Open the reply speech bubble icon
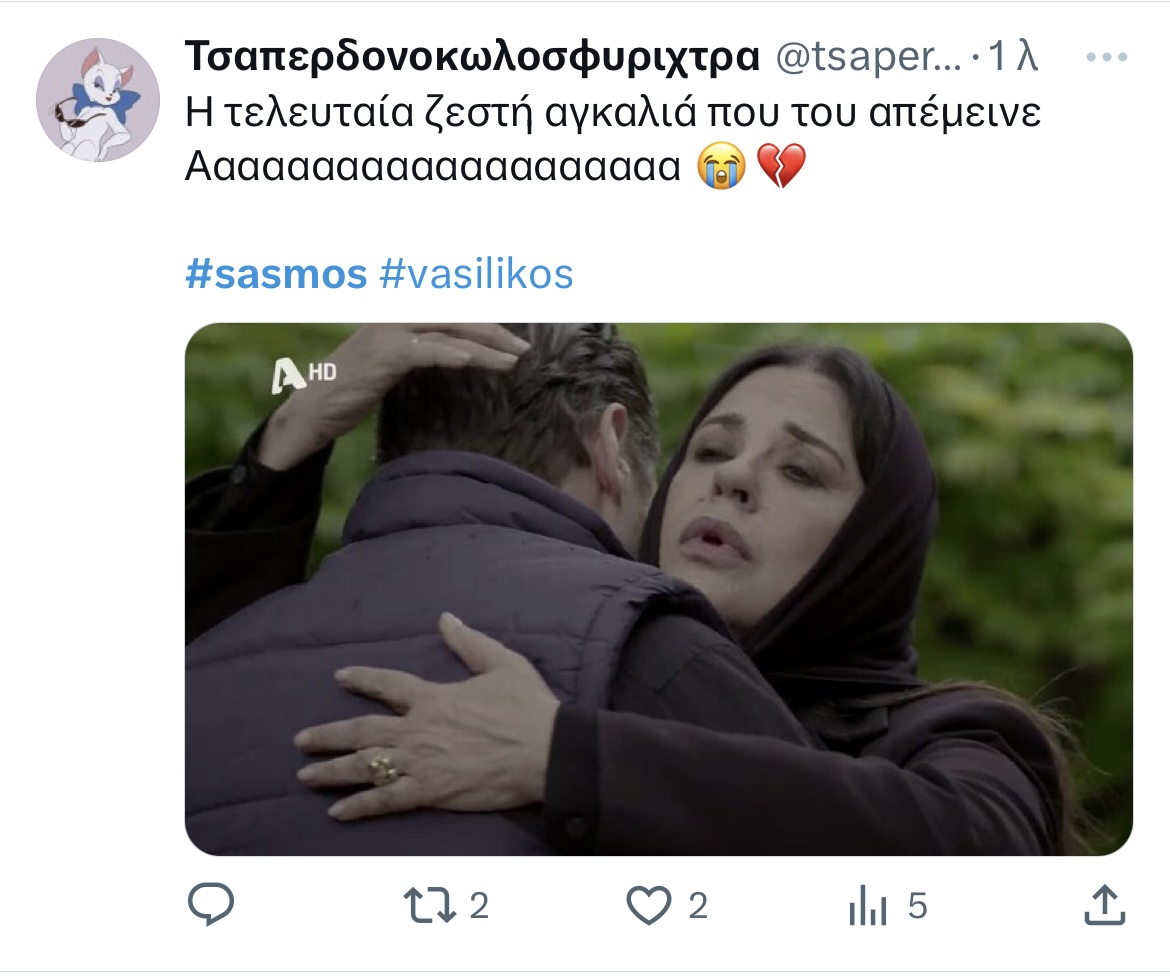 tap(211, 905)
